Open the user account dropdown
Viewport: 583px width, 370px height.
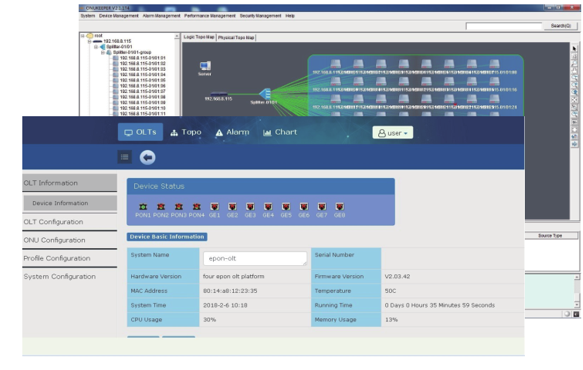pyautogui.click(x=393, y=133)
